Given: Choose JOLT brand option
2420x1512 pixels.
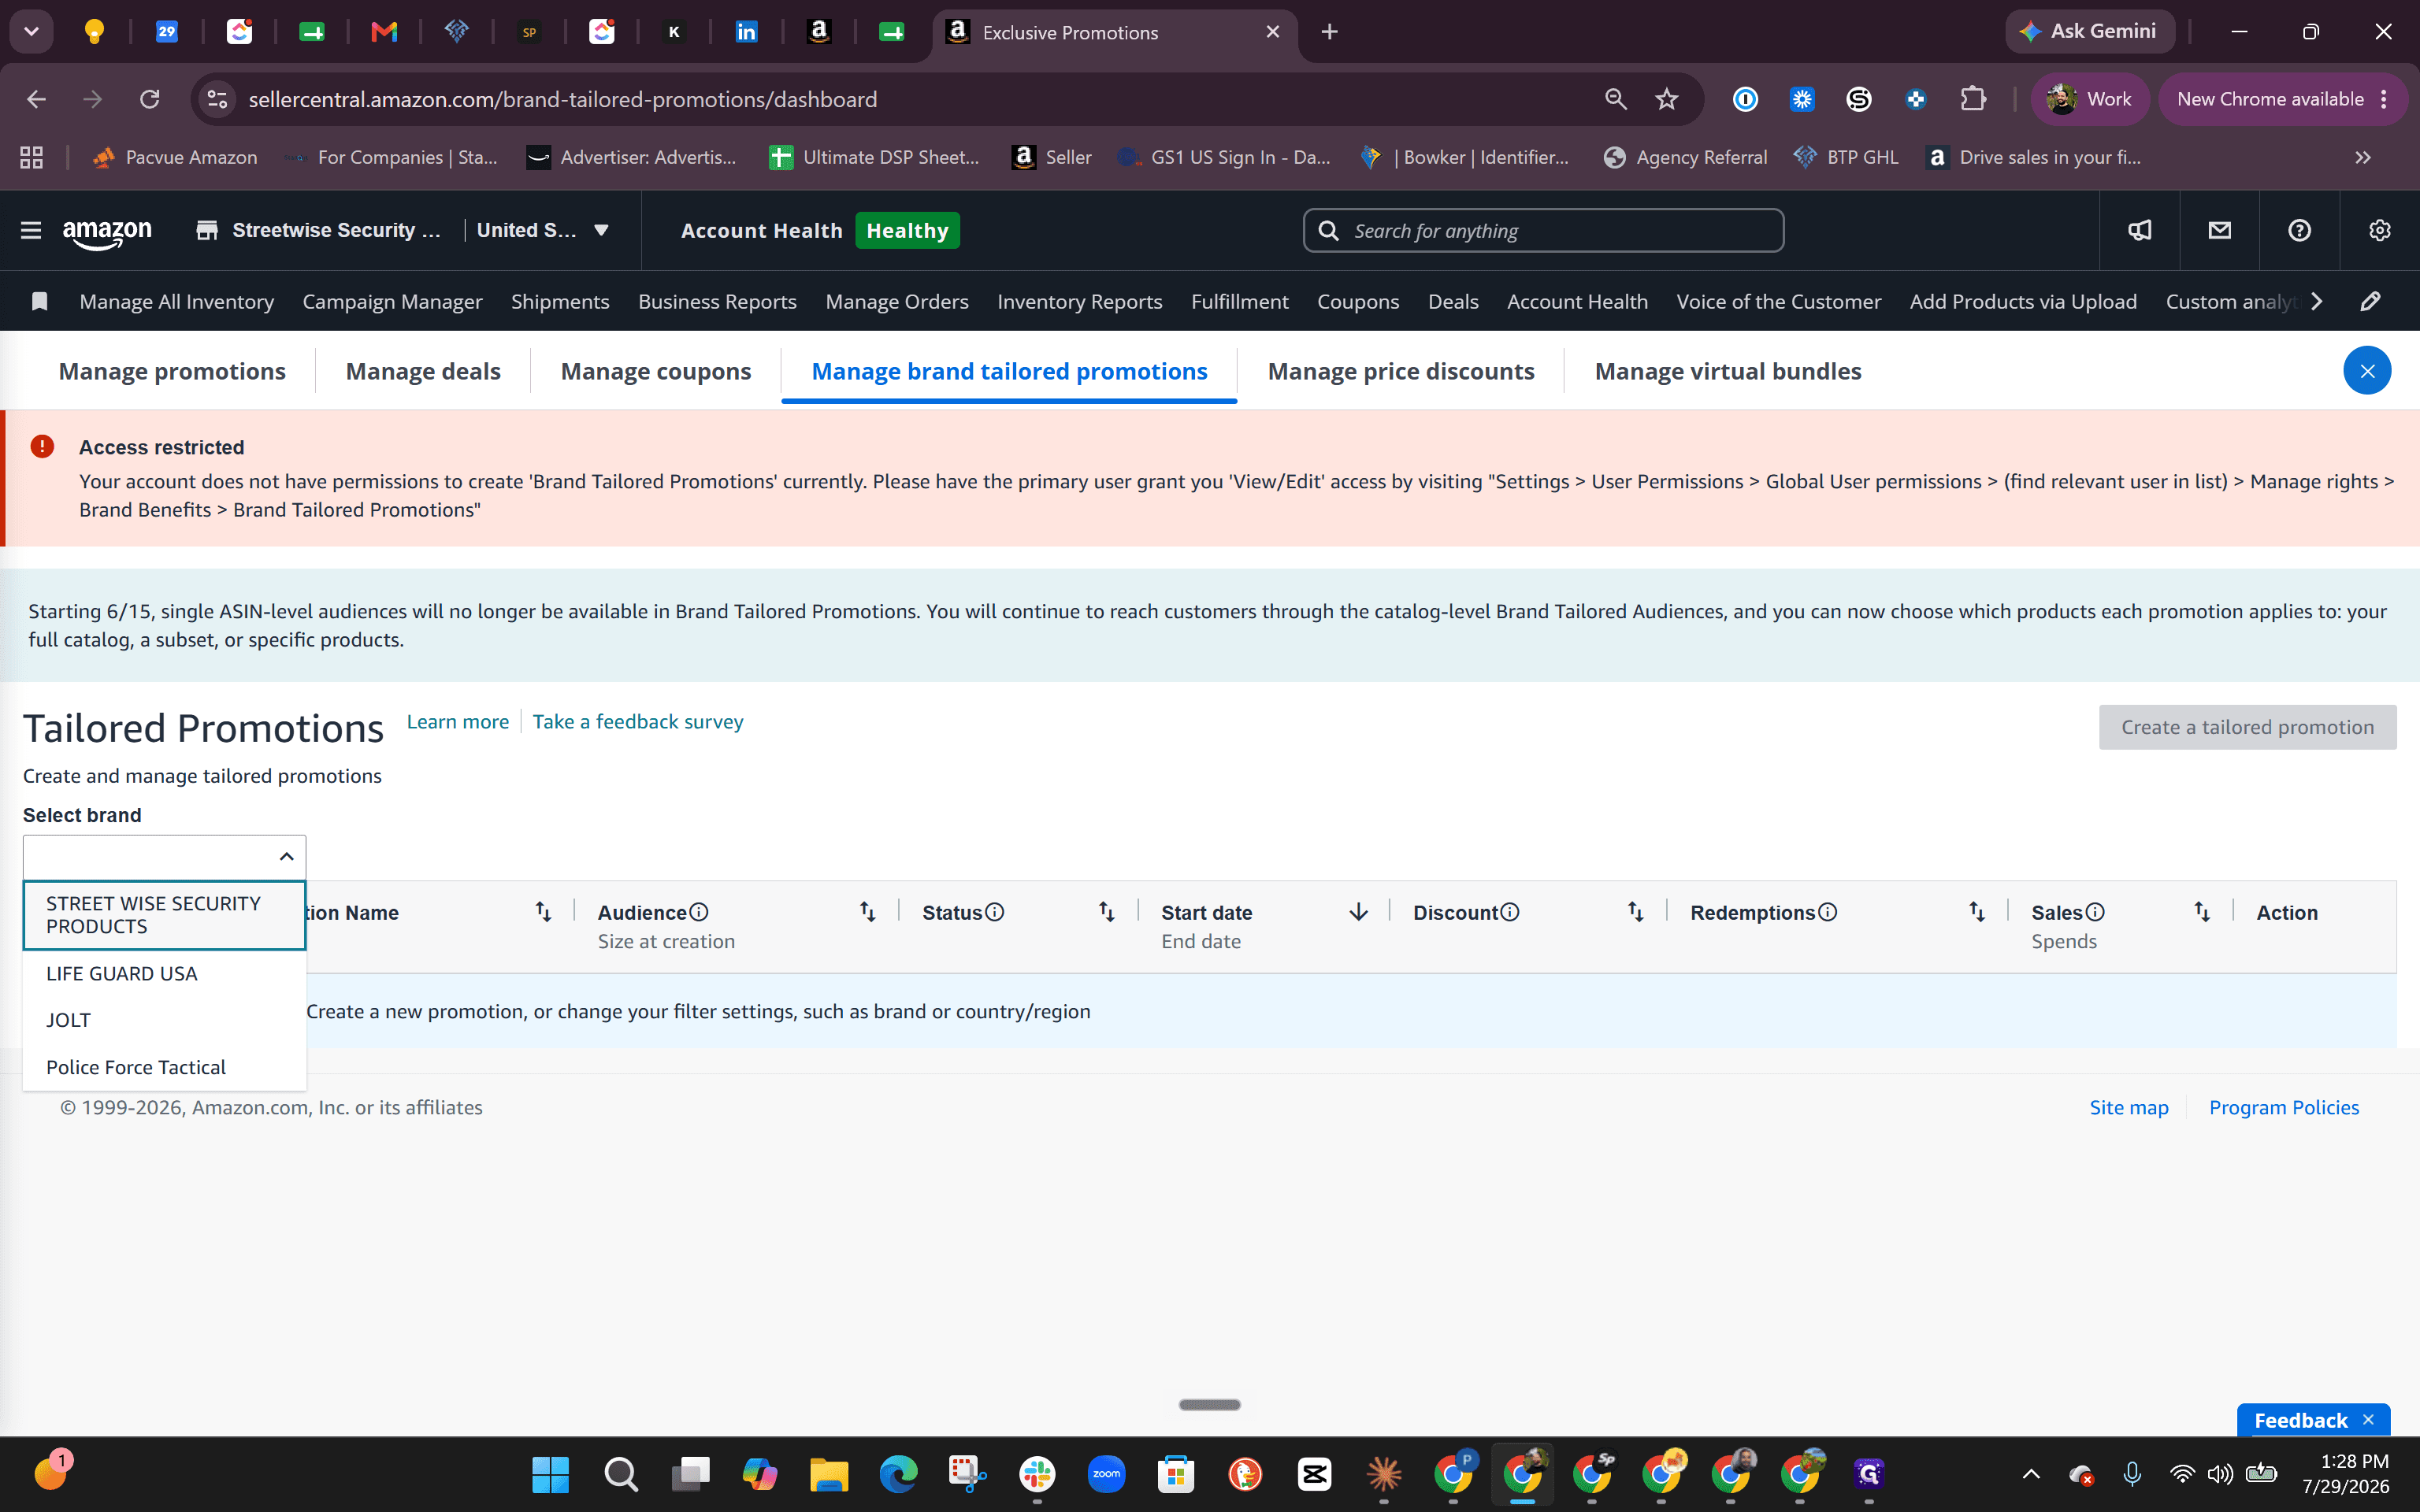Looking at the screenshot, I should pyautogui.click(x=164, y=1020).
